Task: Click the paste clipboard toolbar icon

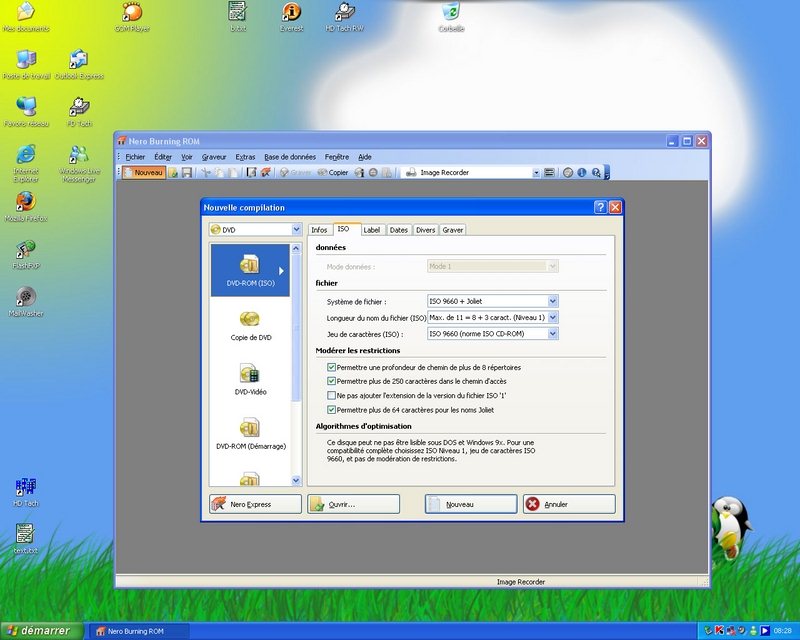Action: pos(232,173)
